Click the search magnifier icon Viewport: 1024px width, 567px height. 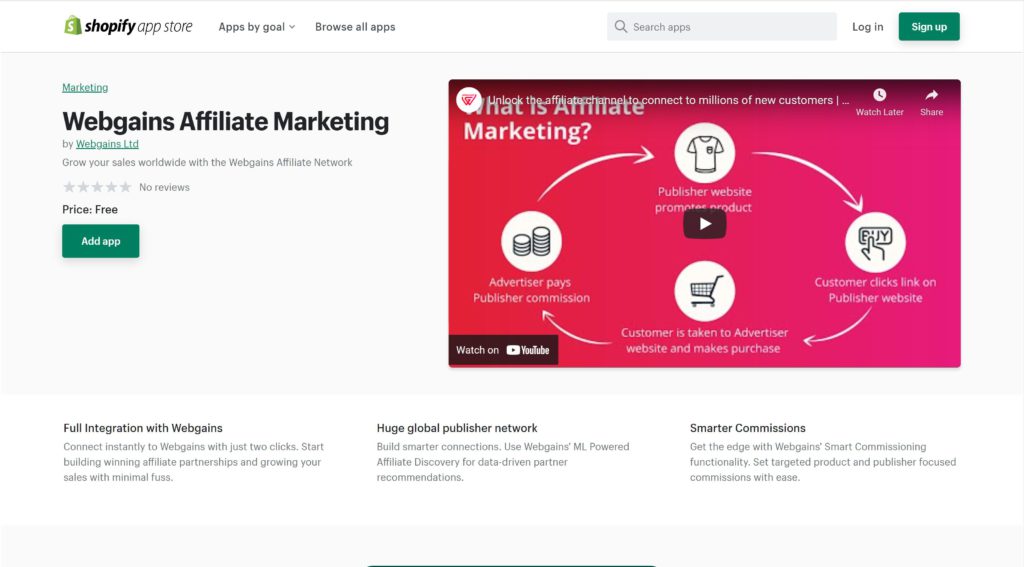click(x=620, y=27)
